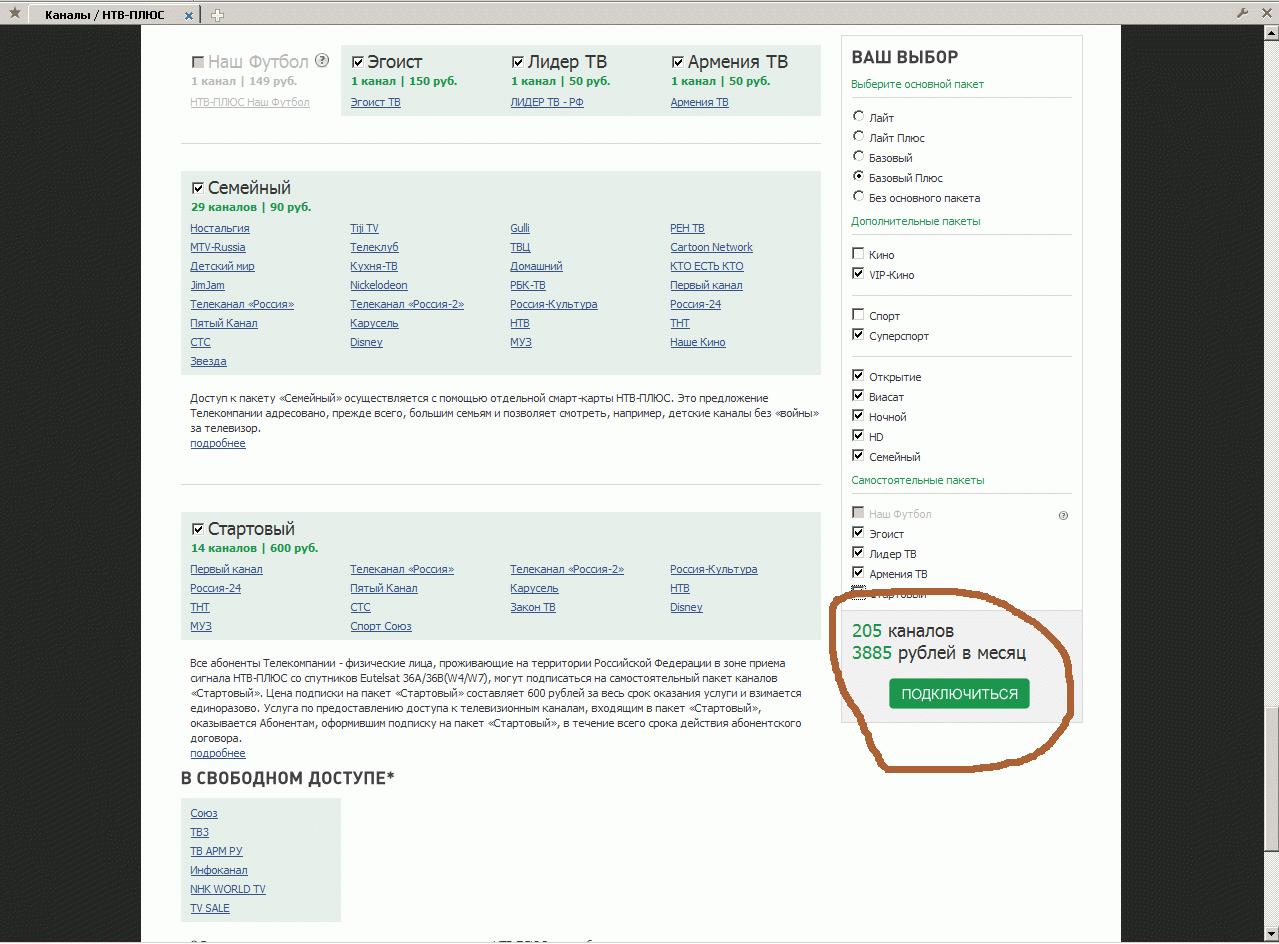Screen dimensions: 1279x944
Task: Open the КТО ЕСТЬ КТО channel link
Action: 707,266
